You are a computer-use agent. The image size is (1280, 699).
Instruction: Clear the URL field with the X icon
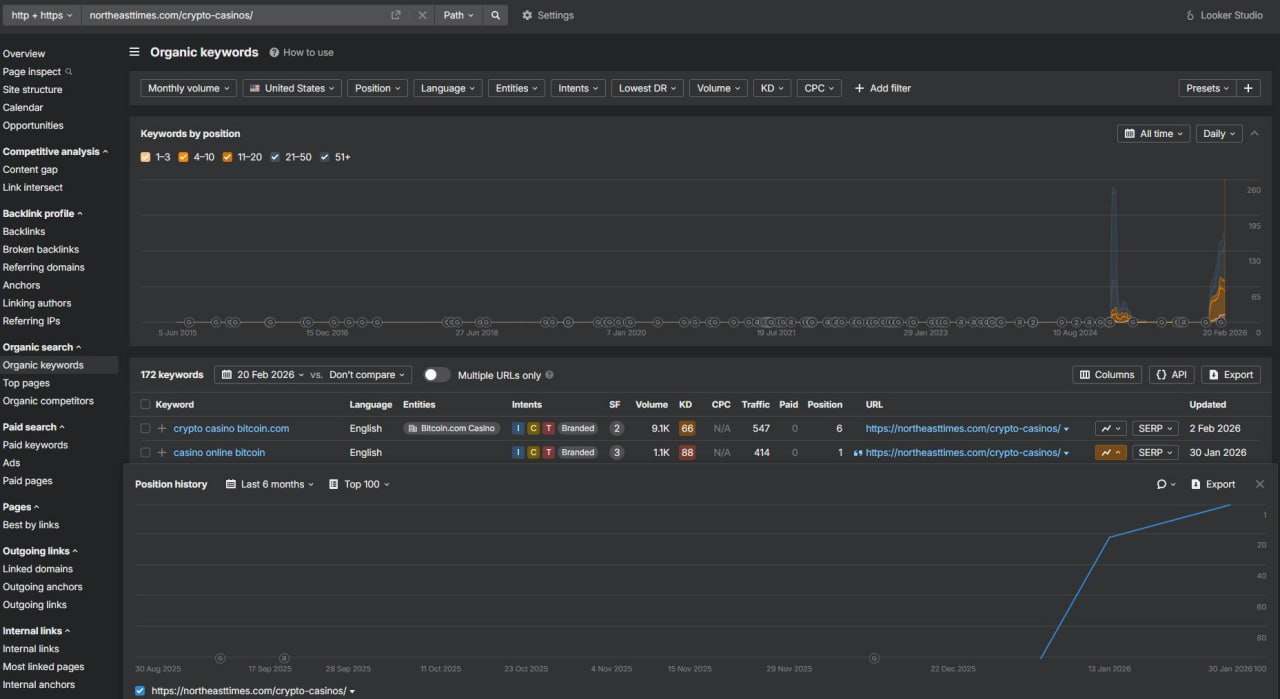click(422, 15)
